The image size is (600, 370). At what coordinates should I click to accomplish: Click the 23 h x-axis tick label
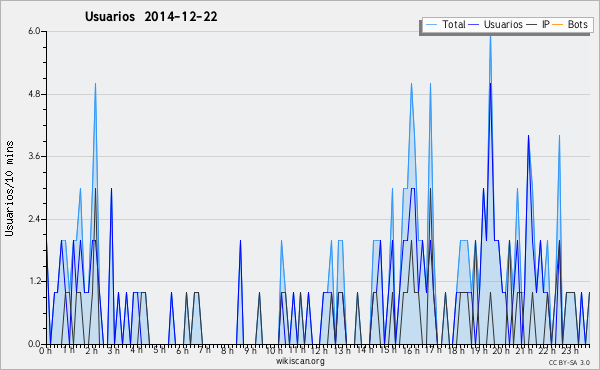570,351
